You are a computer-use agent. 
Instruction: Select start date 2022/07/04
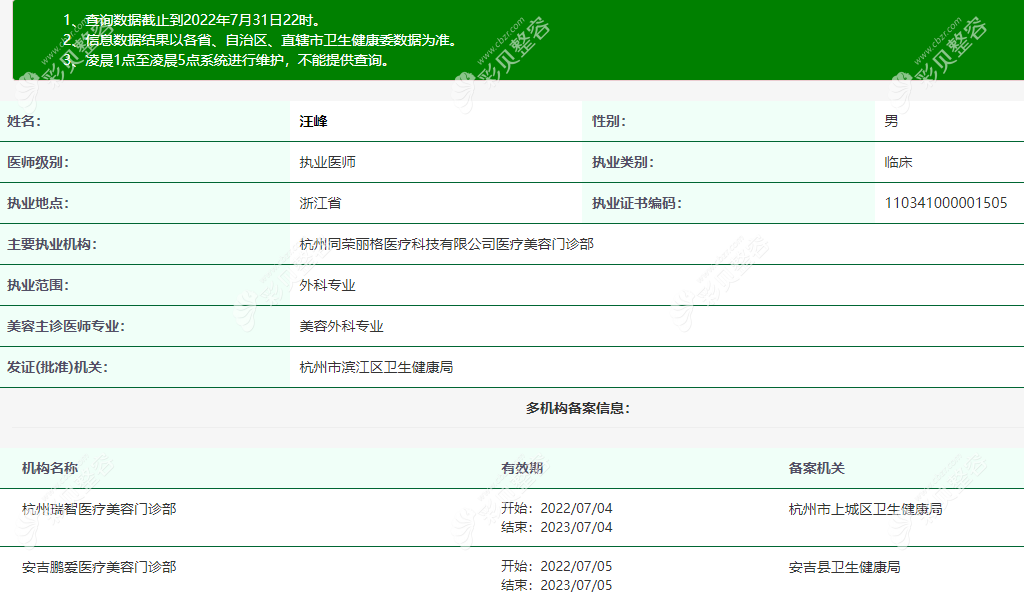576,509
